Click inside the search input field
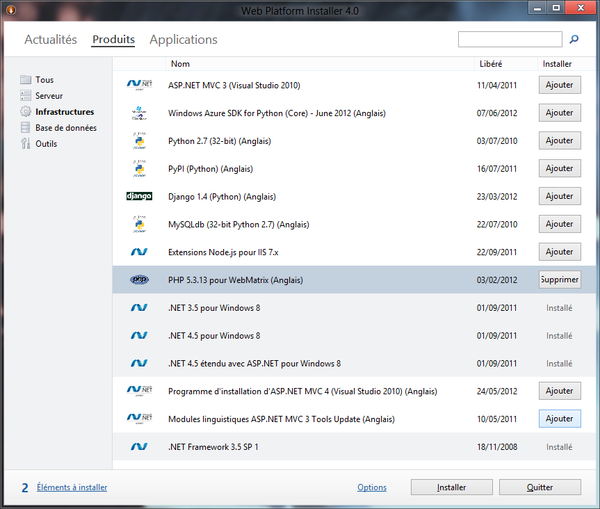The image size is (600, 509). pyautogui.click(x=510, y=39)
